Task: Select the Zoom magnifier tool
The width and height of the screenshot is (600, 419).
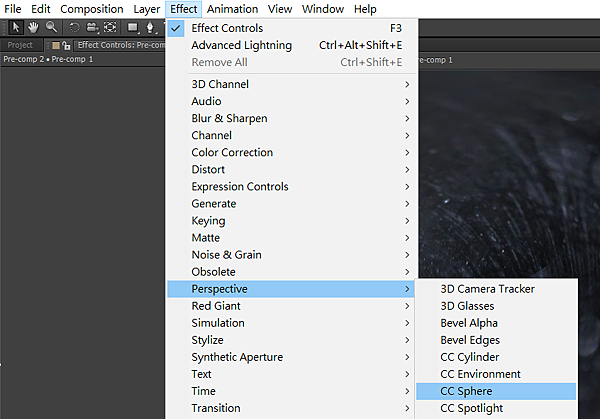Action: tap(51, 27)
